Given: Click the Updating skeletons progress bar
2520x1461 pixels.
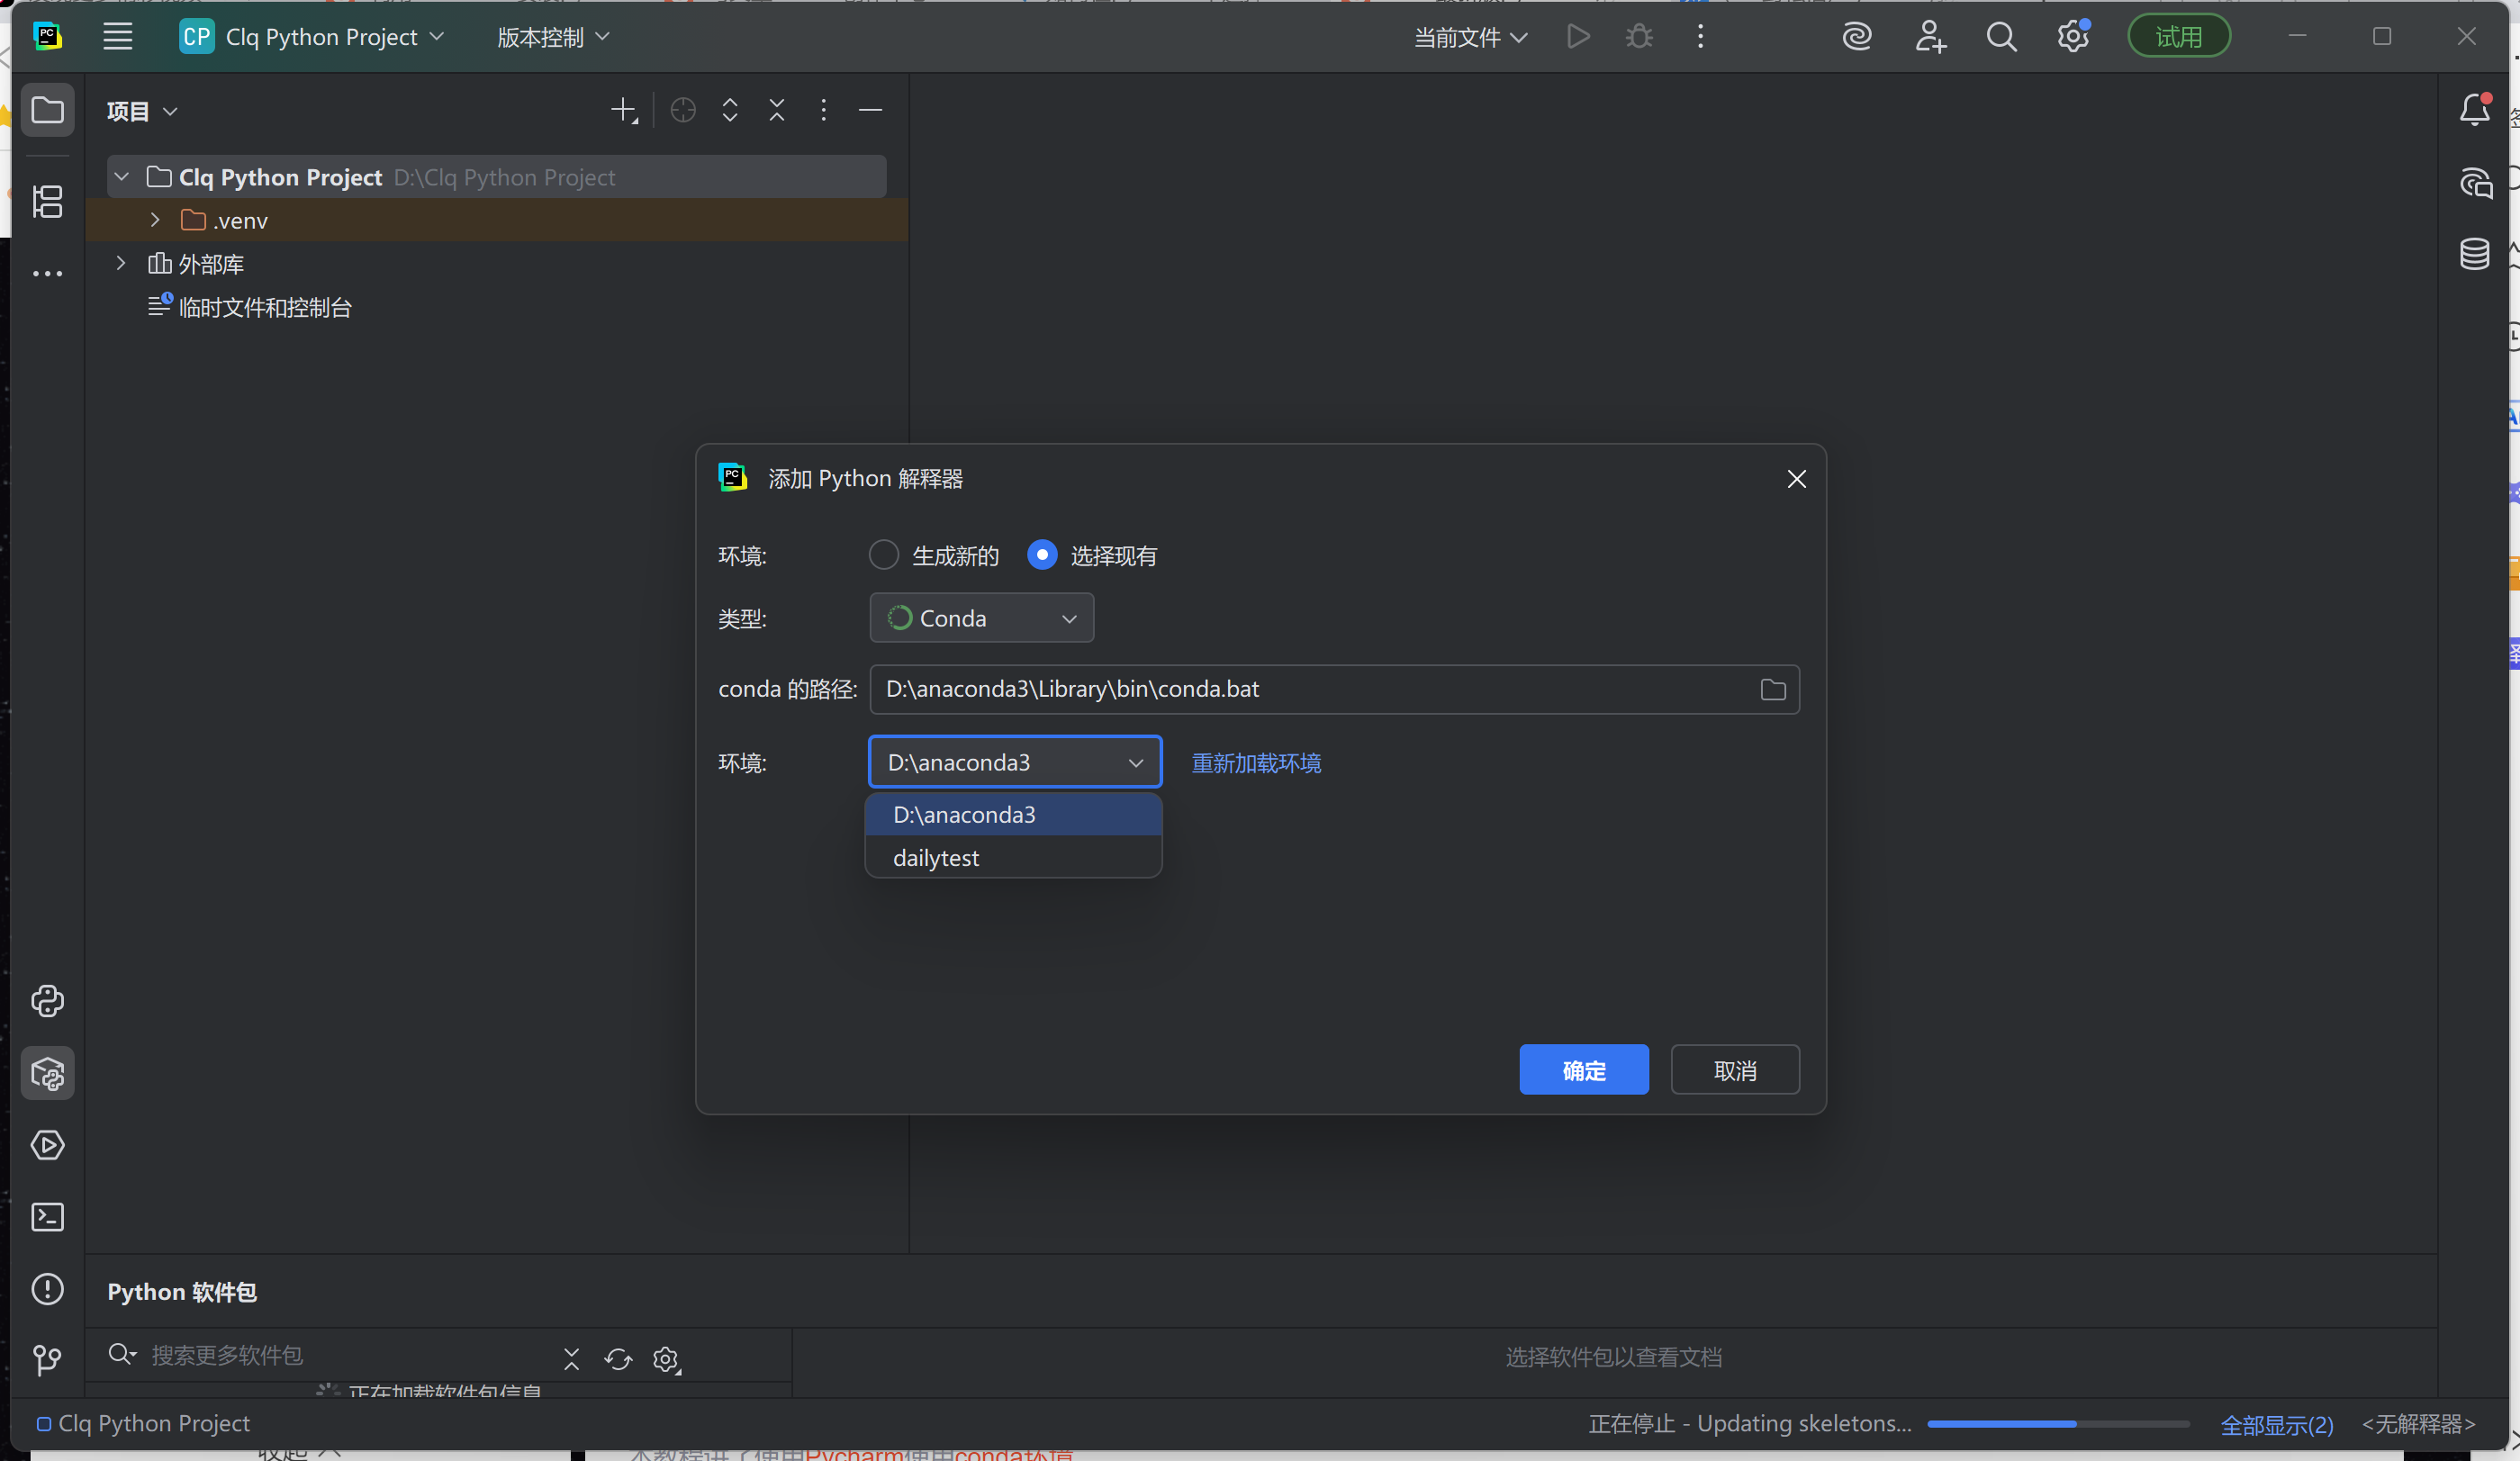Looking at the screenshot, I should pyautogui.click(x=2058, y=1423).
